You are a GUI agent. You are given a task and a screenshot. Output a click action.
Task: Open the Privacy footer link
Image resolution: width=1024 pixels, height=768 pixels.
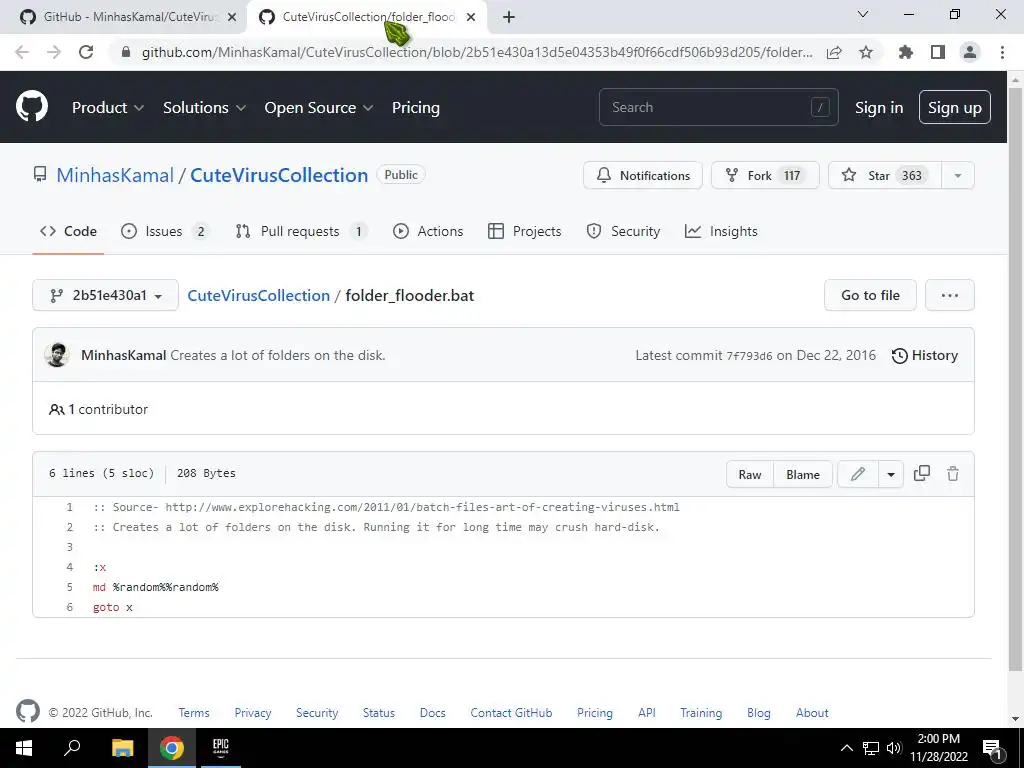(253, 712)
